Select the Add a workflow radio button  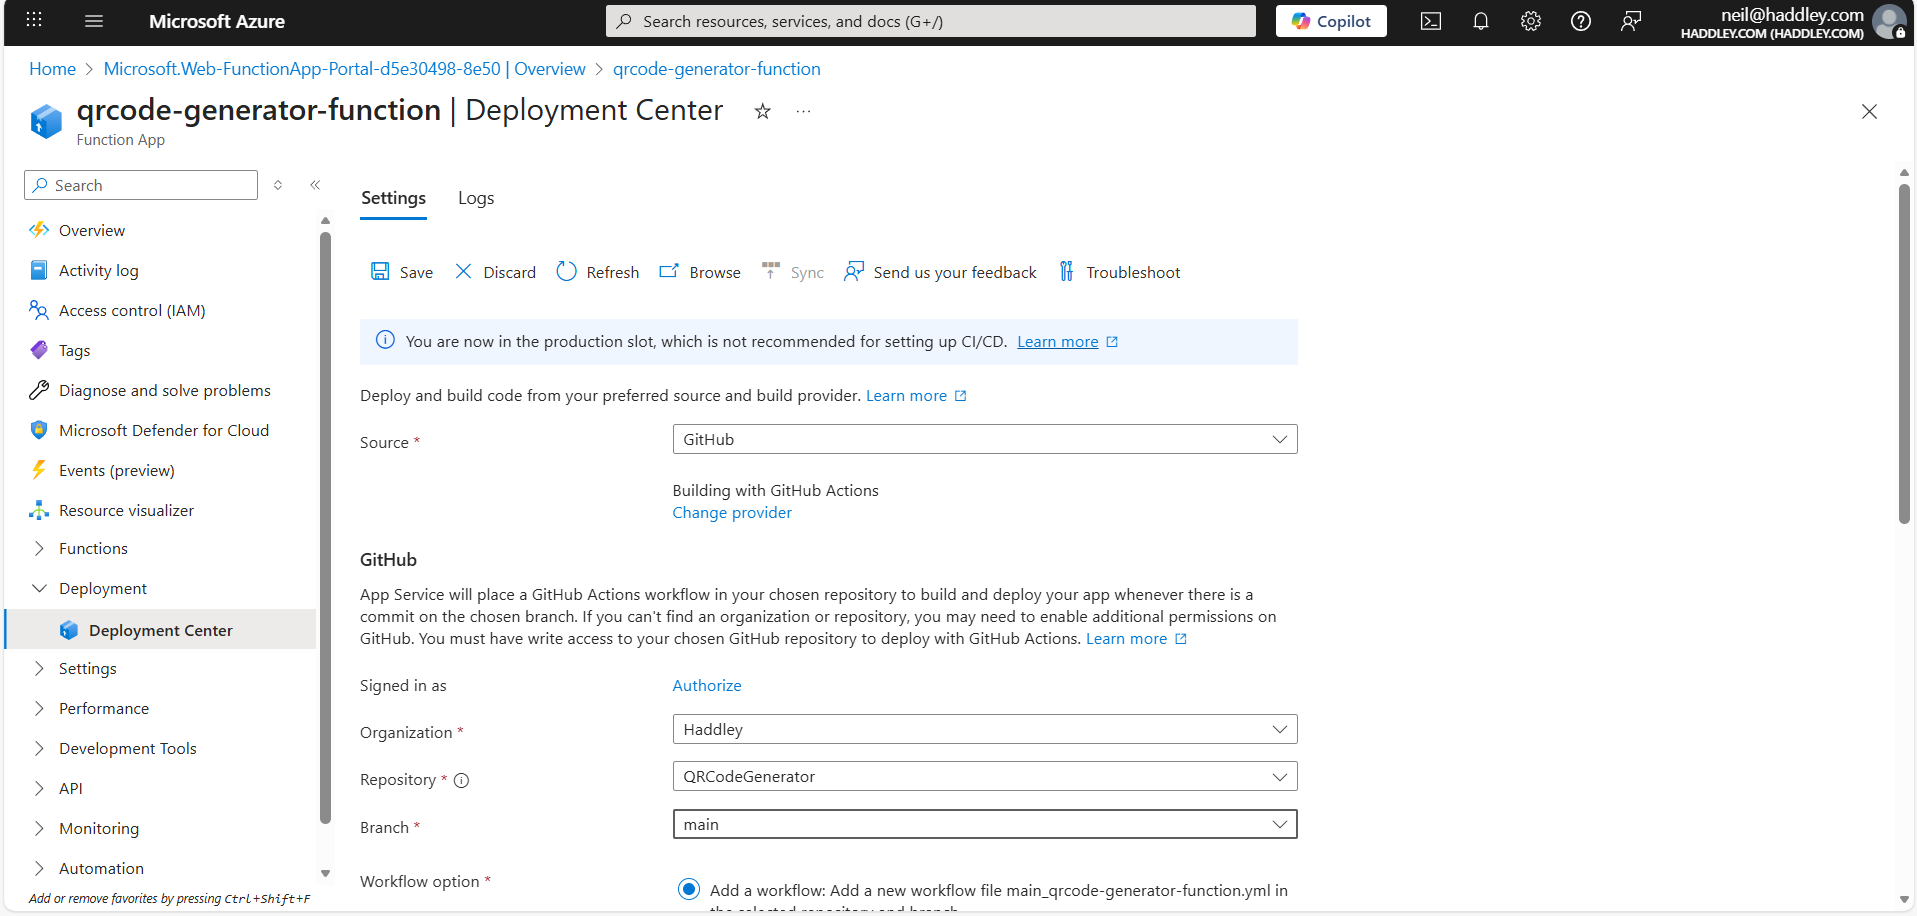pyautogui.click(x=688, y=889)
